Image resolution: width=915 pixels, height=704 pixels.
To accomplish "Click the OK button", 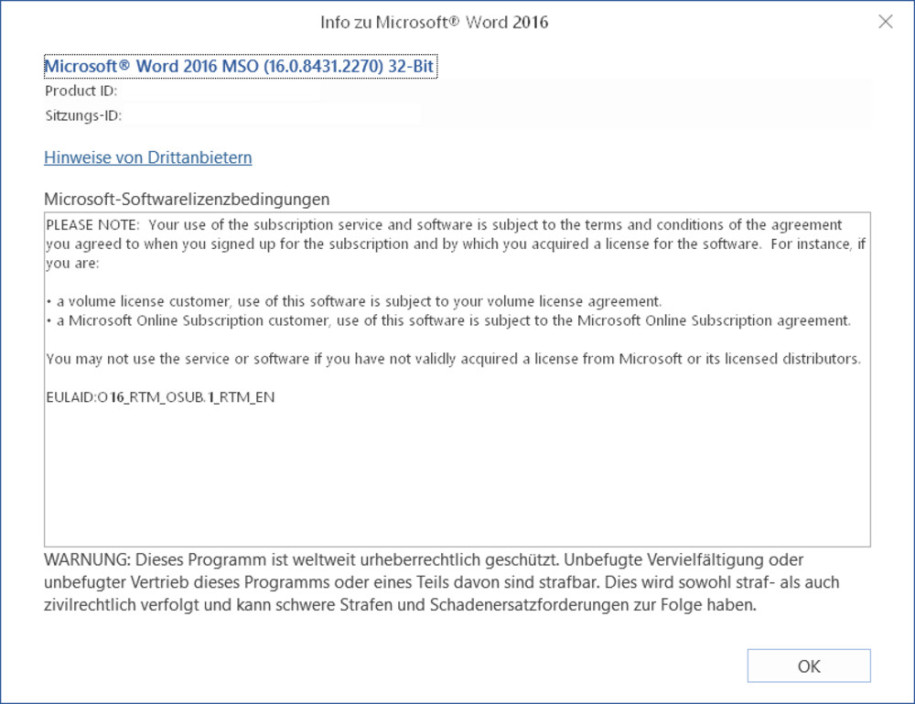I will coord(808,665).
